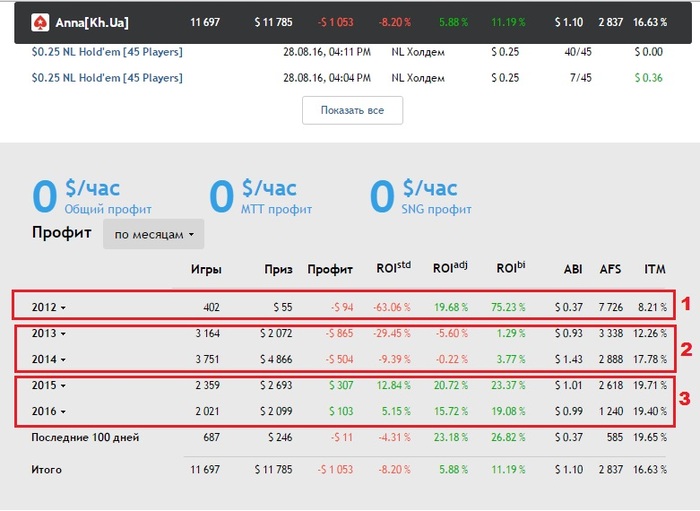Image resolution: width=700 pixels, height=511 pixels.
Task: Sort by 'Профит' column header
Action: 330,269
